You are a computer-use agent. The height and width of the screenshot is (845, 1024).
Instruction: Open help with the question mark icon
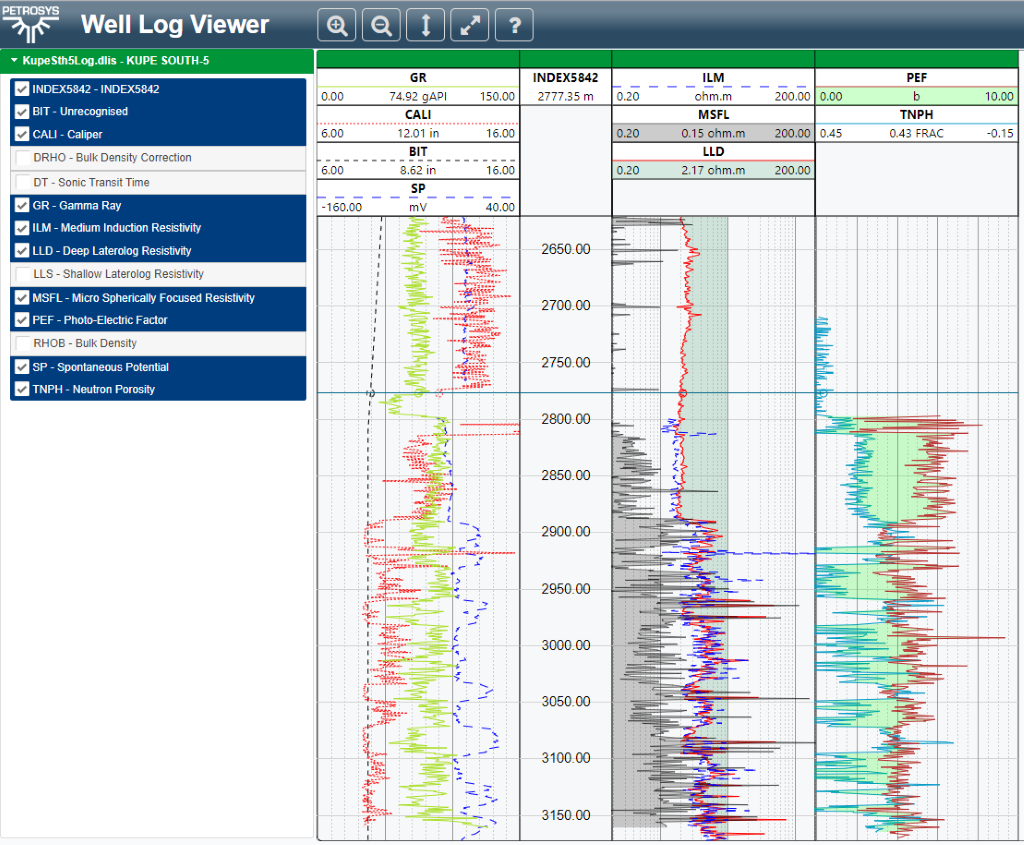[514, 26]
